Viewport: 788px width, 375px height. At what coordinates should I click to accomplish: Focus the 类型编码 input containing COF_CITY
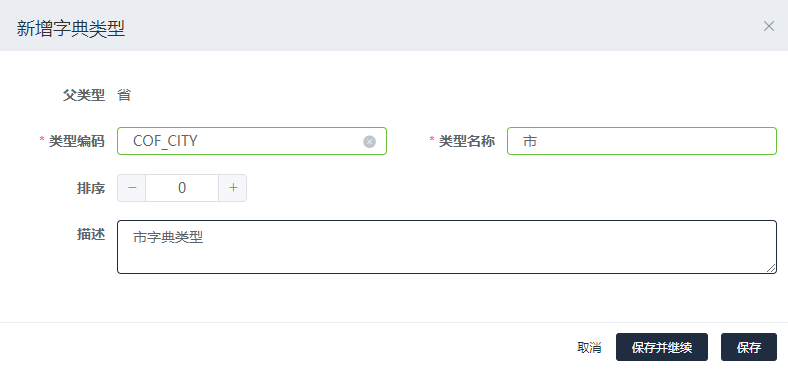click(252, 141)
